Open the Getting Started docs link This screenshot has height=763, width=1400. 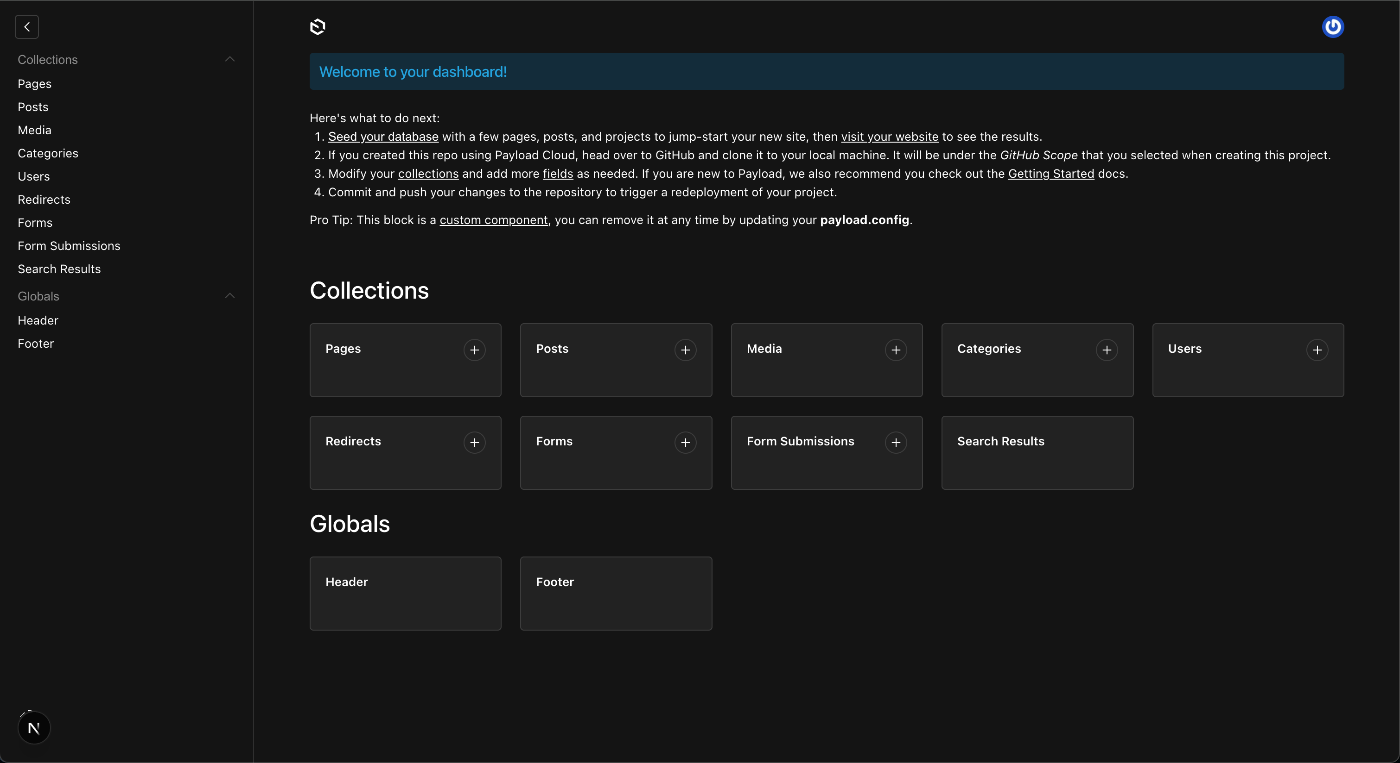click(x=1051, y=174)
